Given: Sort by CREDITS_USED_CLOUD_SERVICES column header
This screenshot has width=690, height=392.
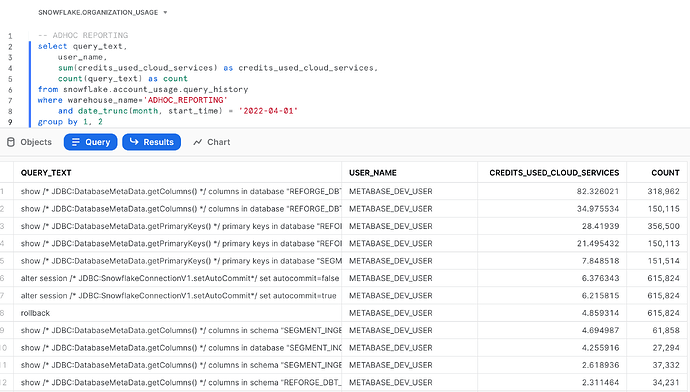Looking at the screenshot, I should coord(552,172).
